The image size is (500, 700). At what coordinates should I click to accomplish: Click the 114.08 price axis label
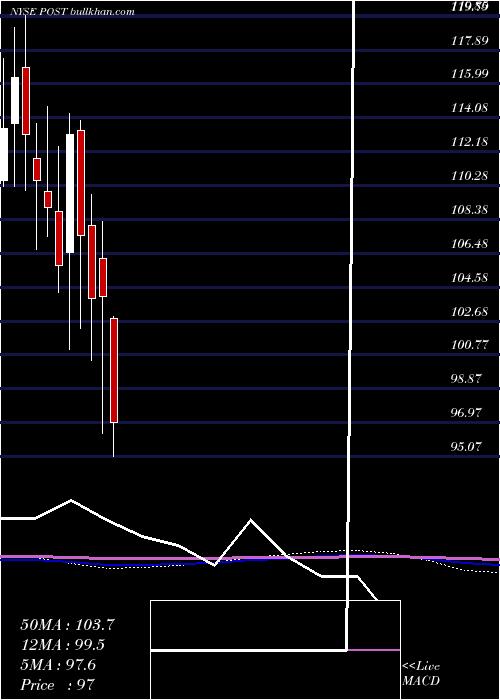click(x=470, y=108)
